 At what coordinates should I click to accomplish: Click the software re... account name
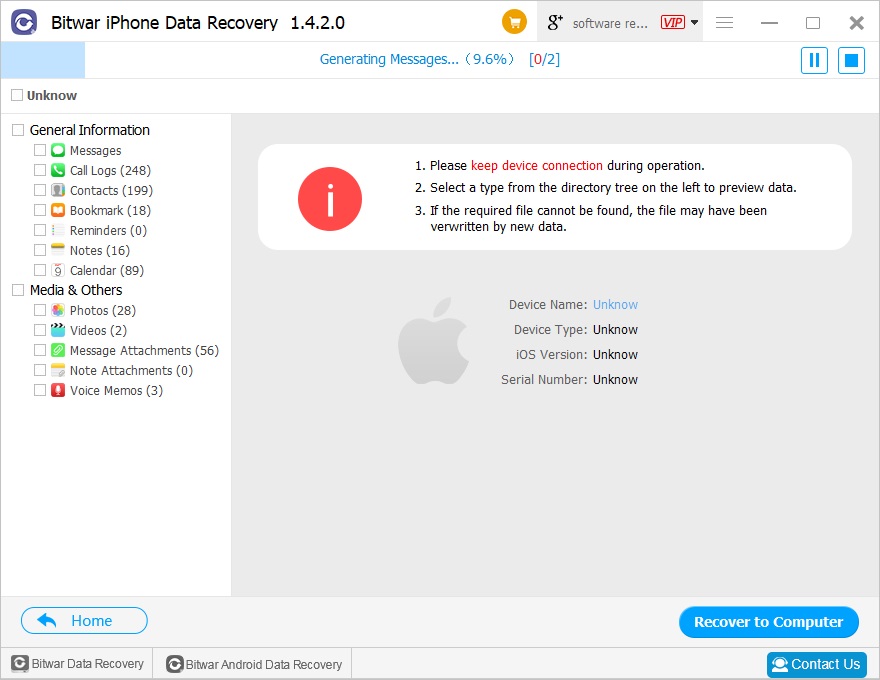(610, 24)
